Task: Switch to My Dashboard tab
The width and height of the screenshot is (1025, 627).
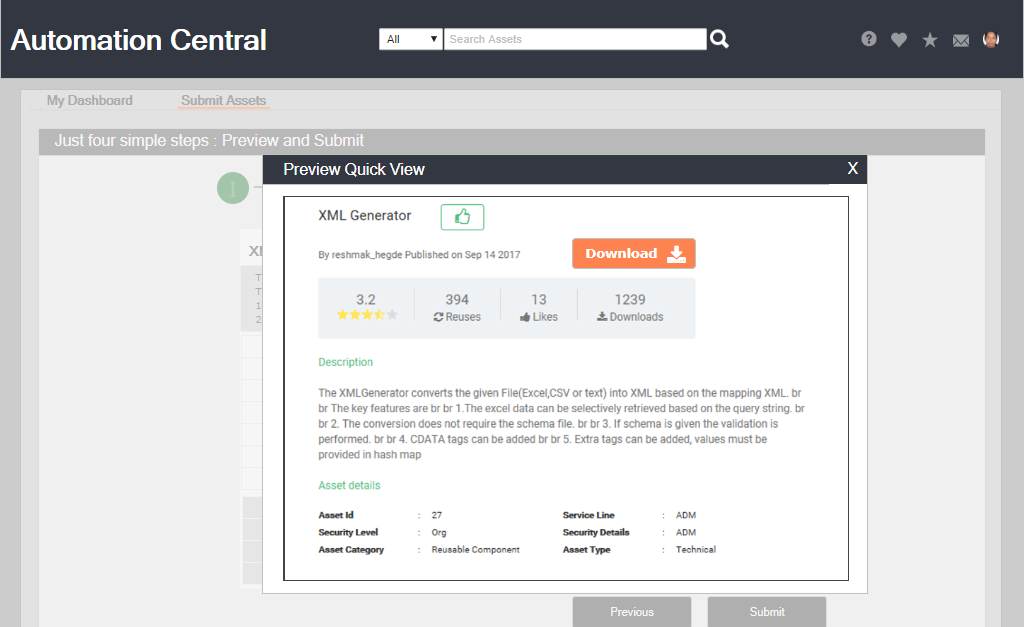Action: tap(90, 100)
